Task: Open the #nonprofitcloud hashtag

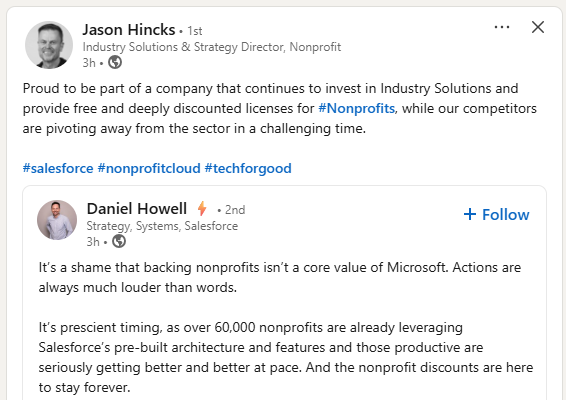Action: 149,168
